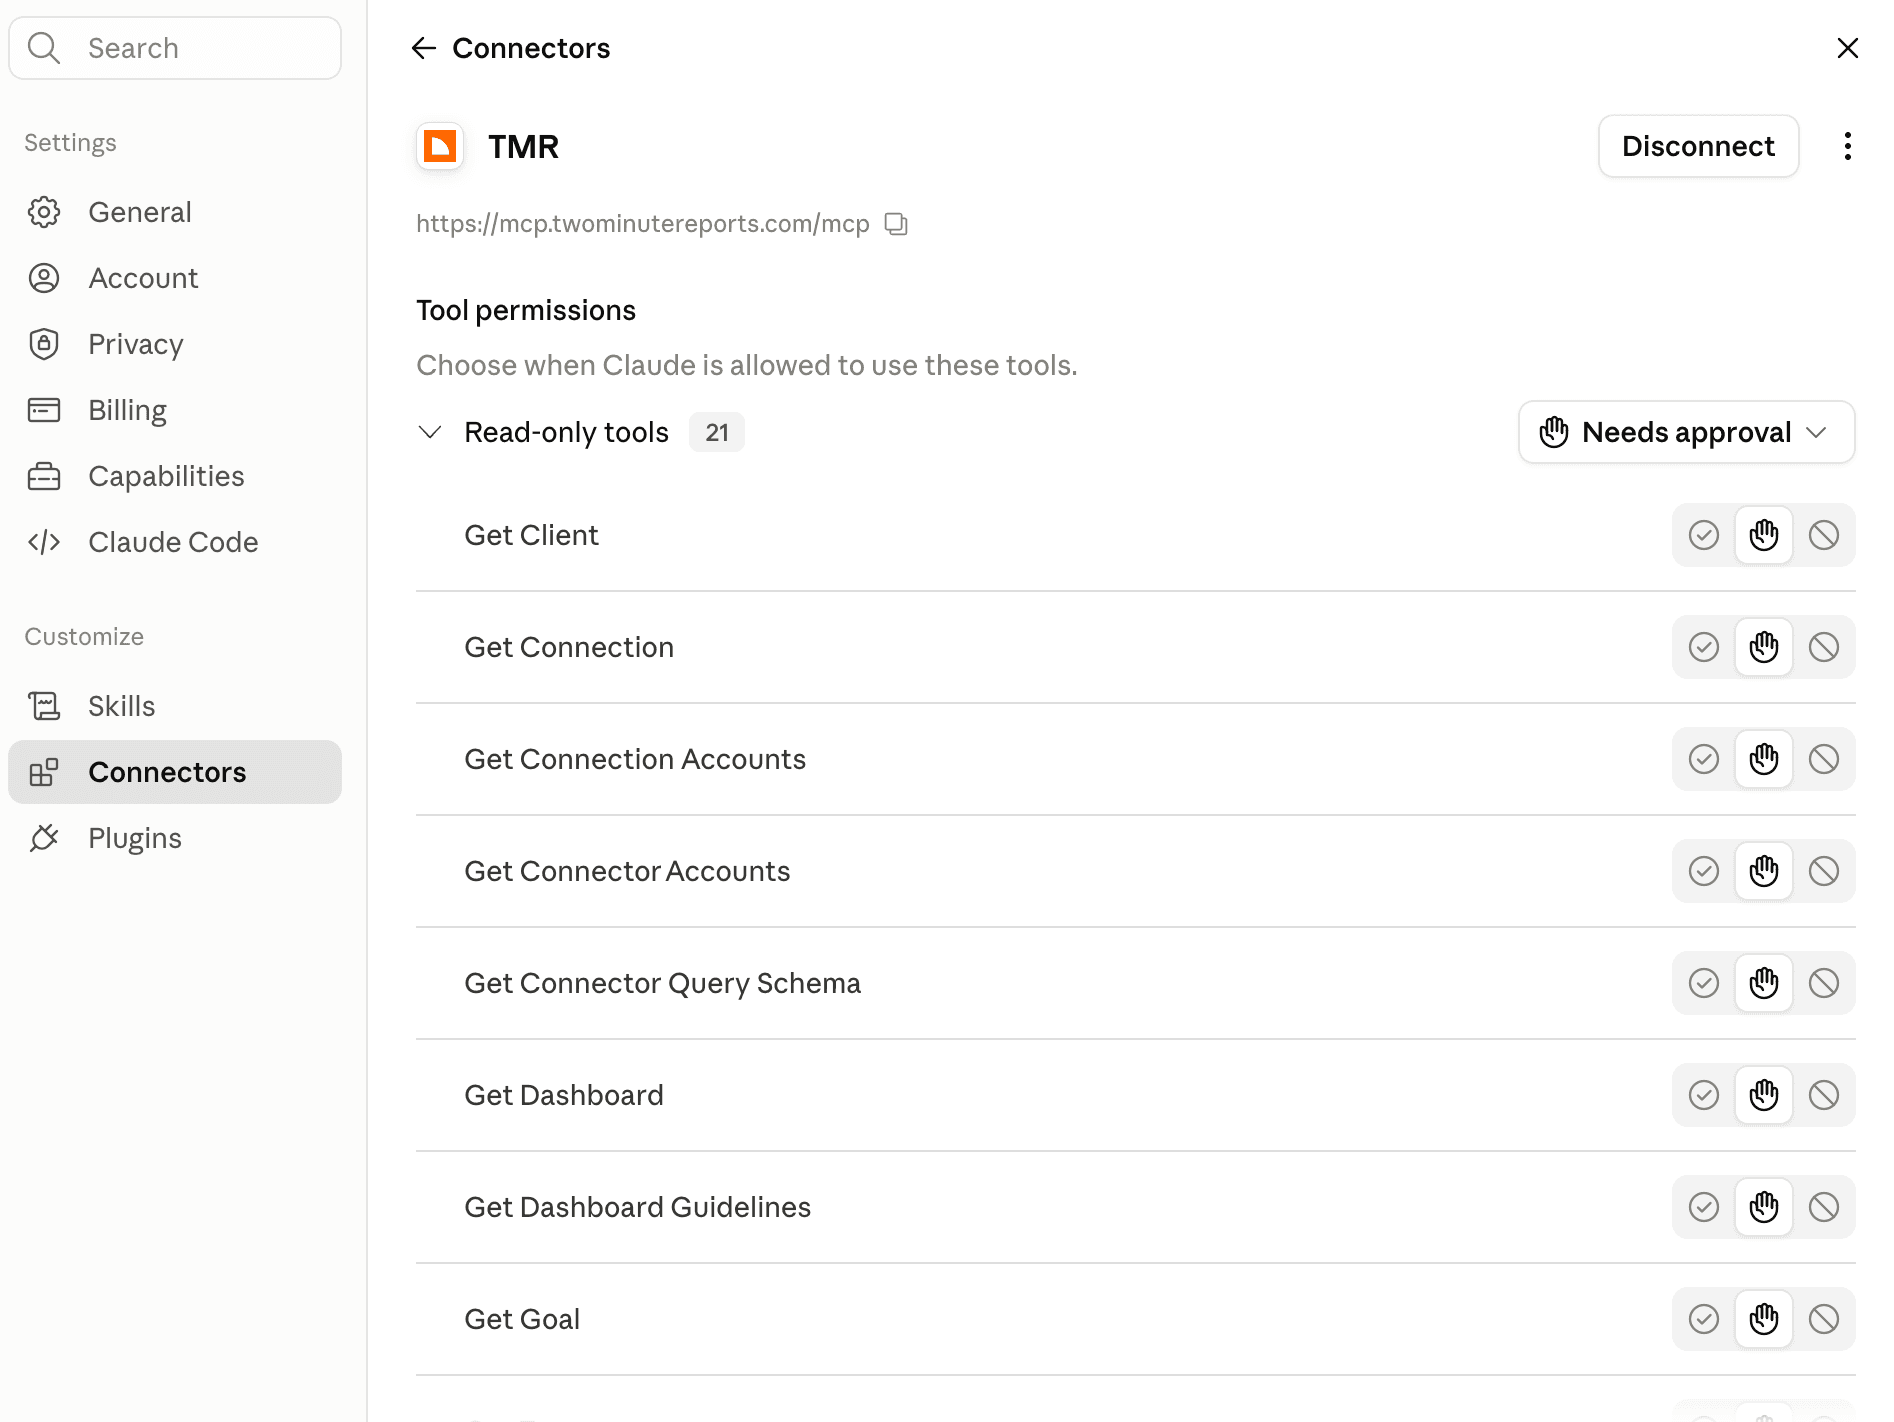Screen dimensions: 1894x1422
Task: Select Connectors in sidebar
Action: [x=175, y=772]
